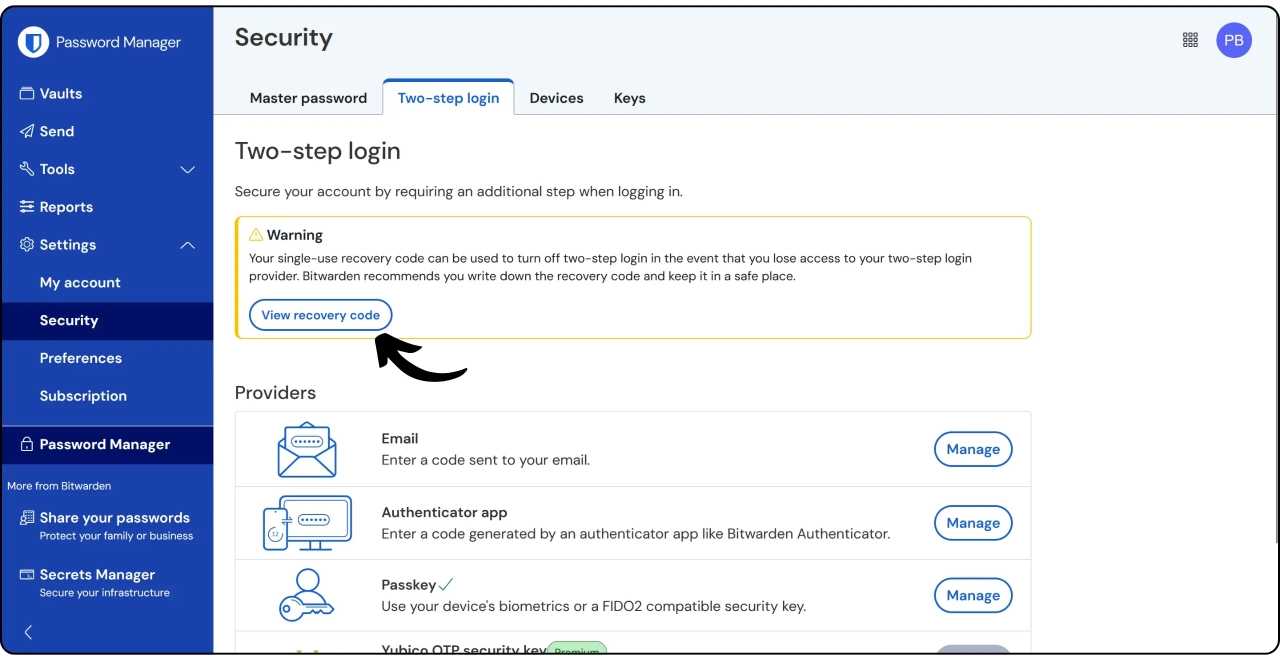
Task: Click Share your passwords building icon
Action: tap(27, 518)
